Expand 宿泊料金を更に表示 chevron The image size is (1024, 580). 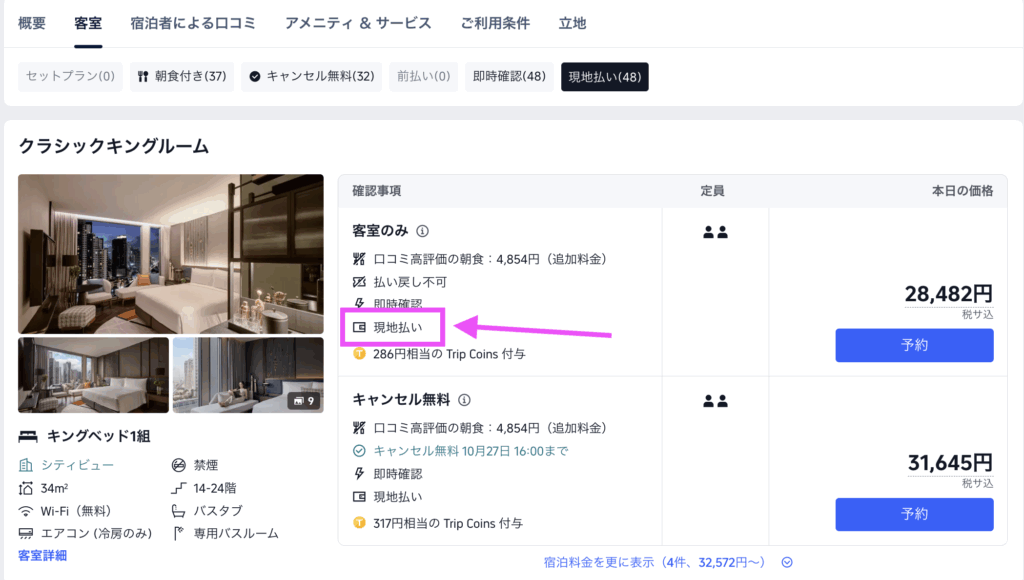787,562
